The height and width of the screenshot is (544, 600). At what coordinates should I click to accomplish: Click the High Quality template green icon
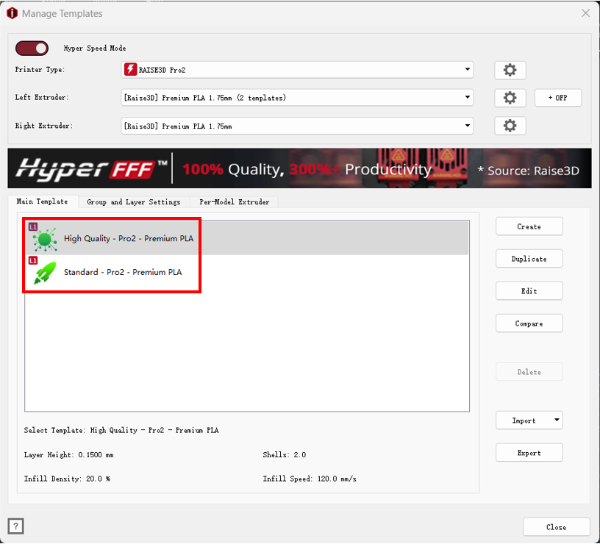coord(45,240)
